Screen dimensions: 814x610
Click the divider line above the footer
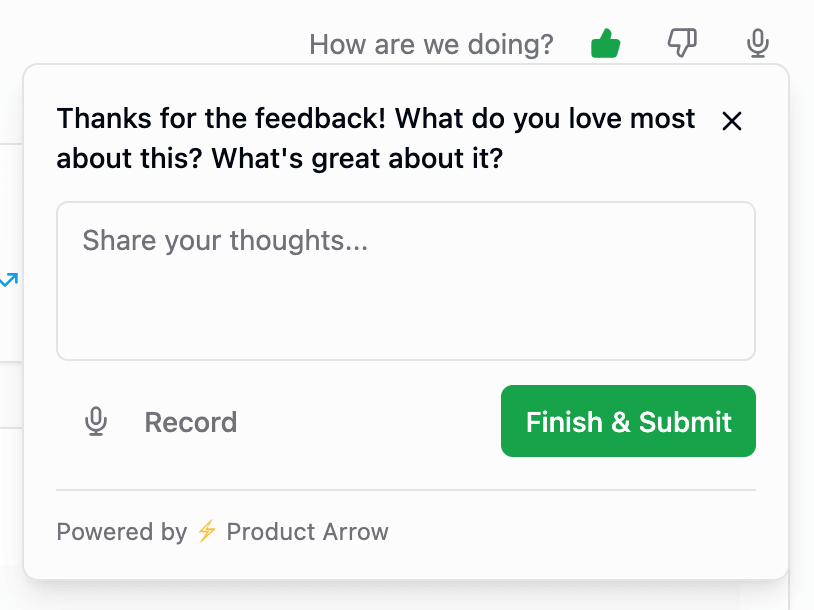coord(405,490)
